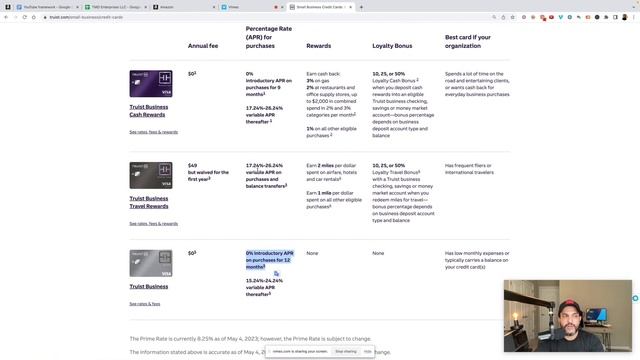Image resolution: width=640 pixels, height=360 pixels.
Task: Open the Chrome three-dot menu
Action: (x=633, y=17)
